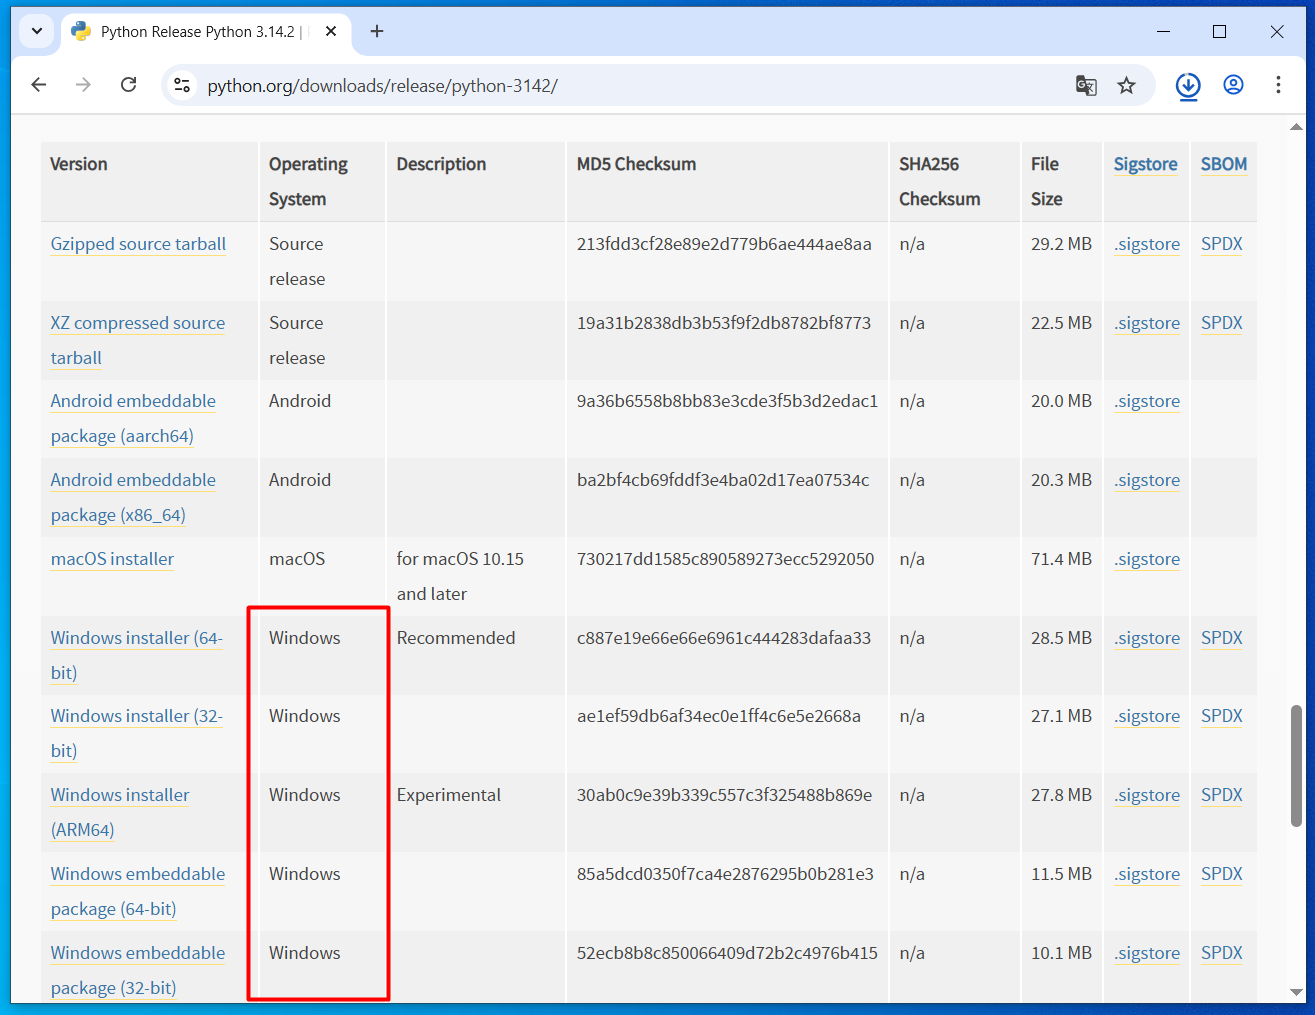Image resolution: width=1315 pixels, height=1015 pixels.
Task: Open the translate page icon
Action: [1086, 86]
